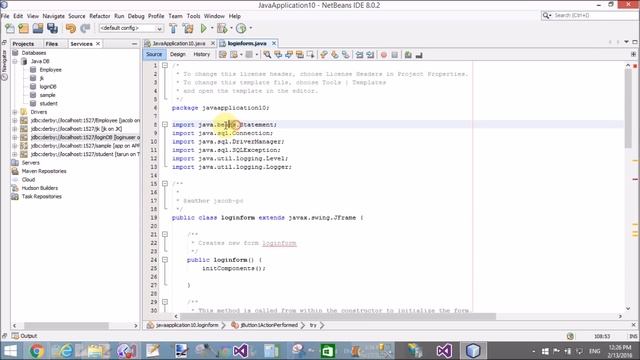Click the Debug Project icon
This screenshot has height=360, width=640.
point(222,28)
